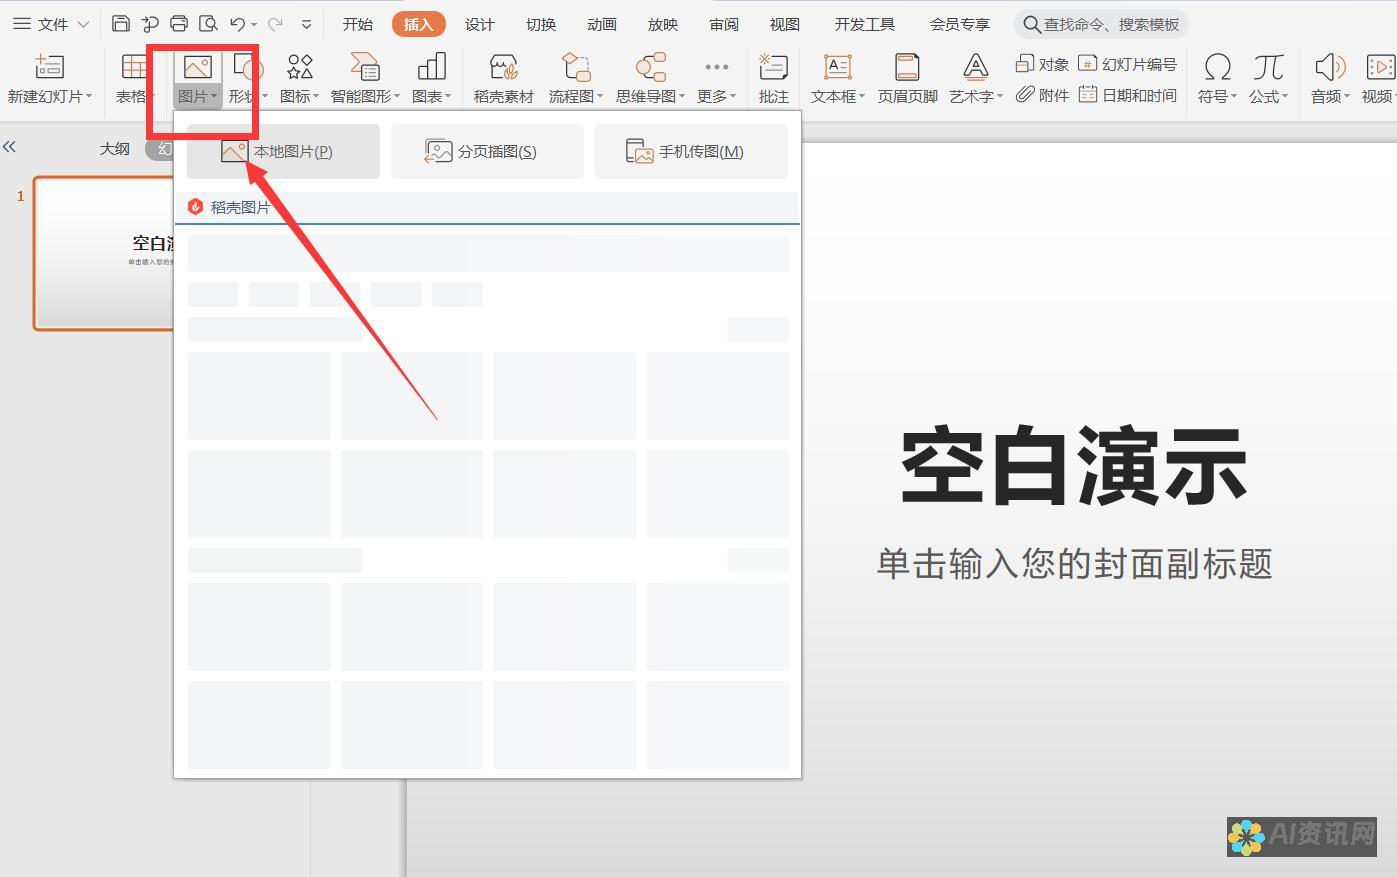Collapse the slide panel with double chevron
Screen dimensions: 1397x877
10,147
